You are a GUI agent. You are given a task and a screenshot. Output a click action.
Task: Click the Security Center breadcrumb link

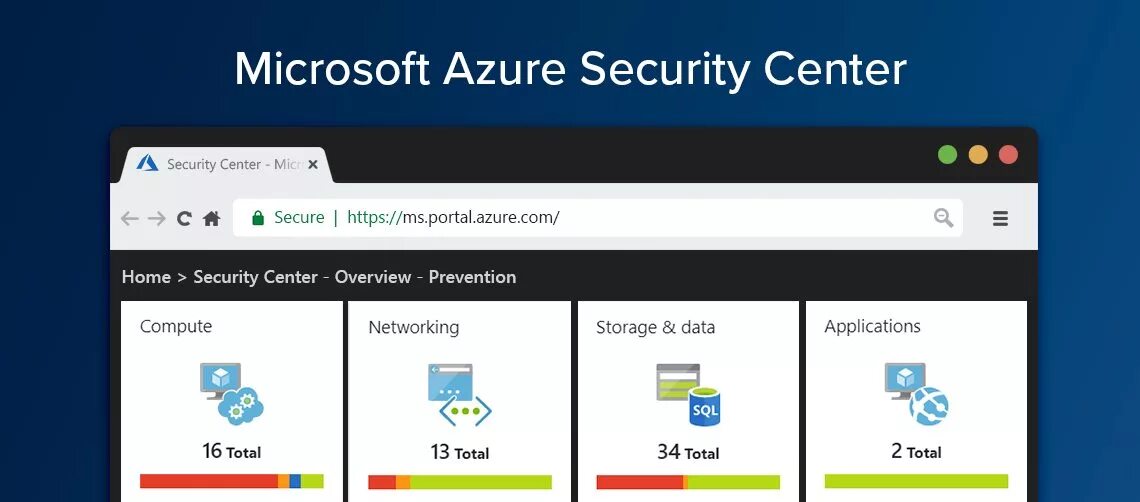255,277
